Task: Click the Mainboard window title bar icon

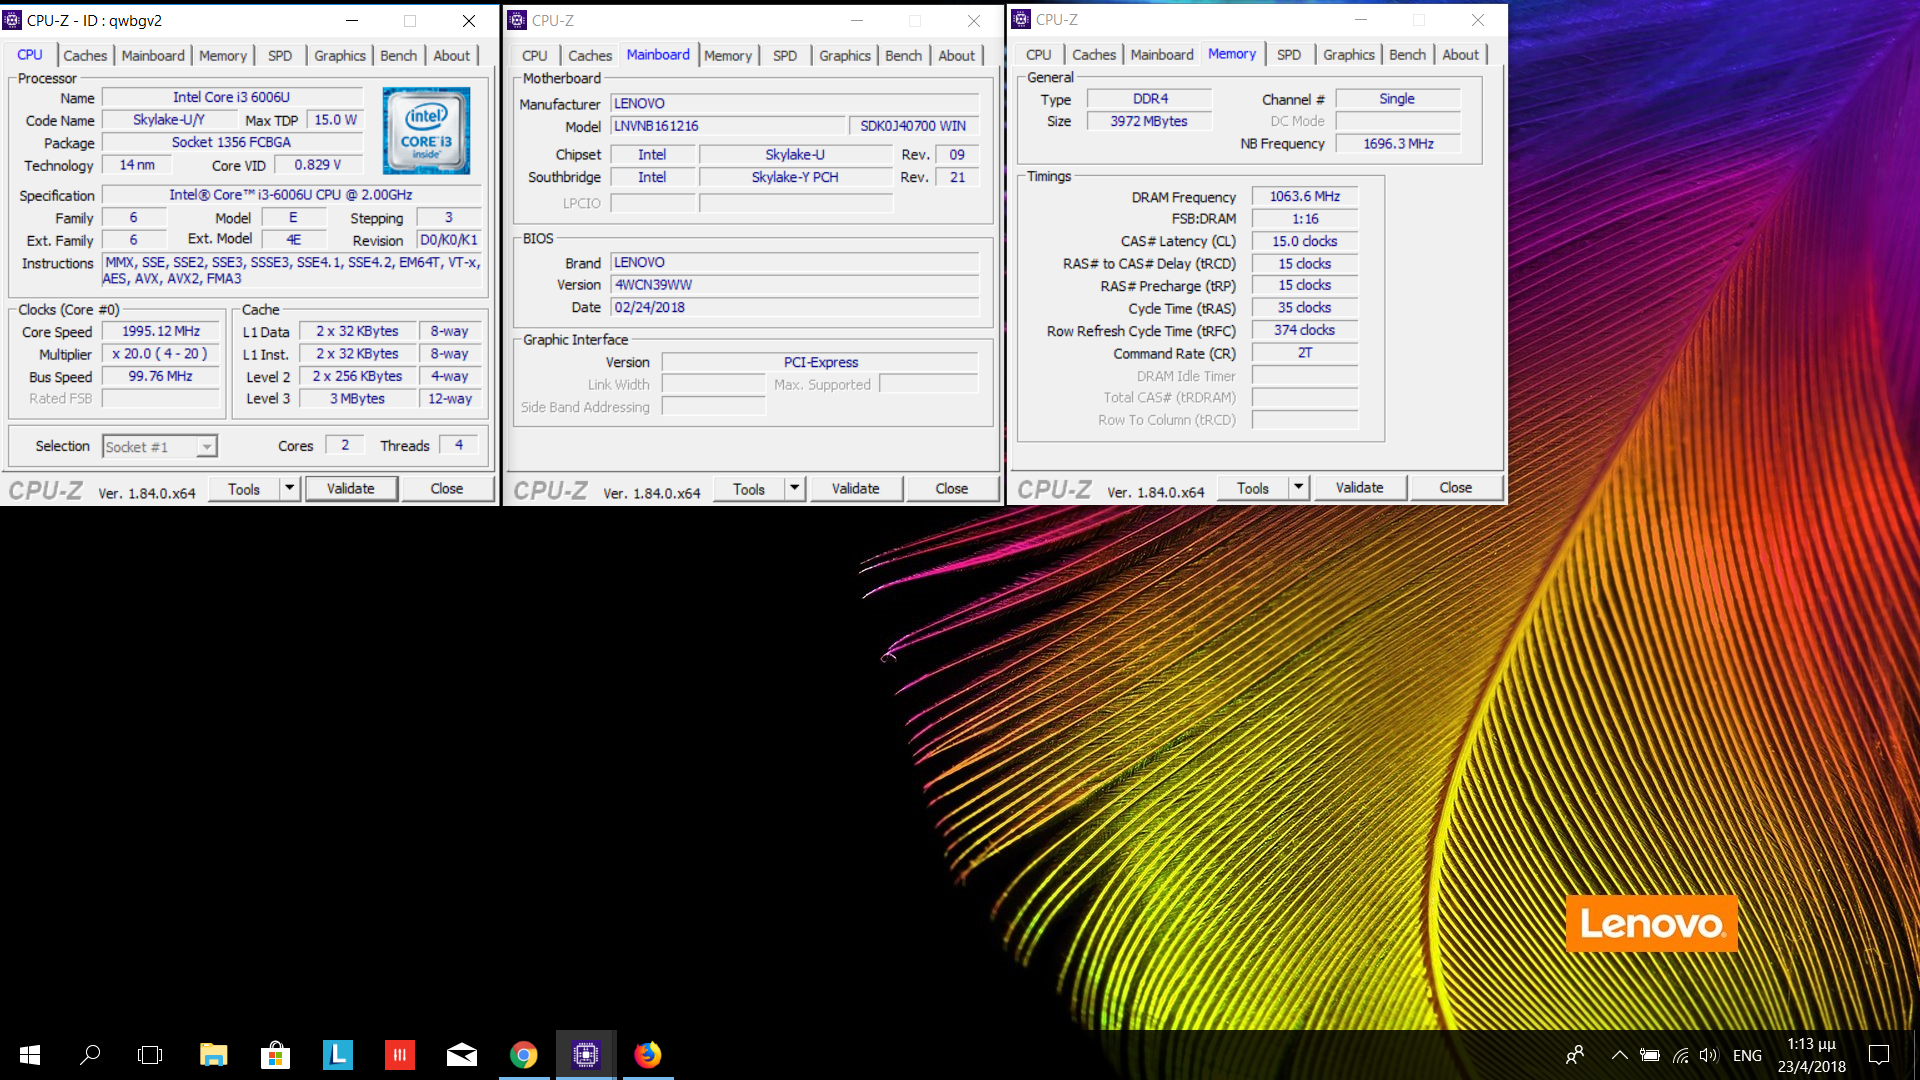Action: point(517,20)
